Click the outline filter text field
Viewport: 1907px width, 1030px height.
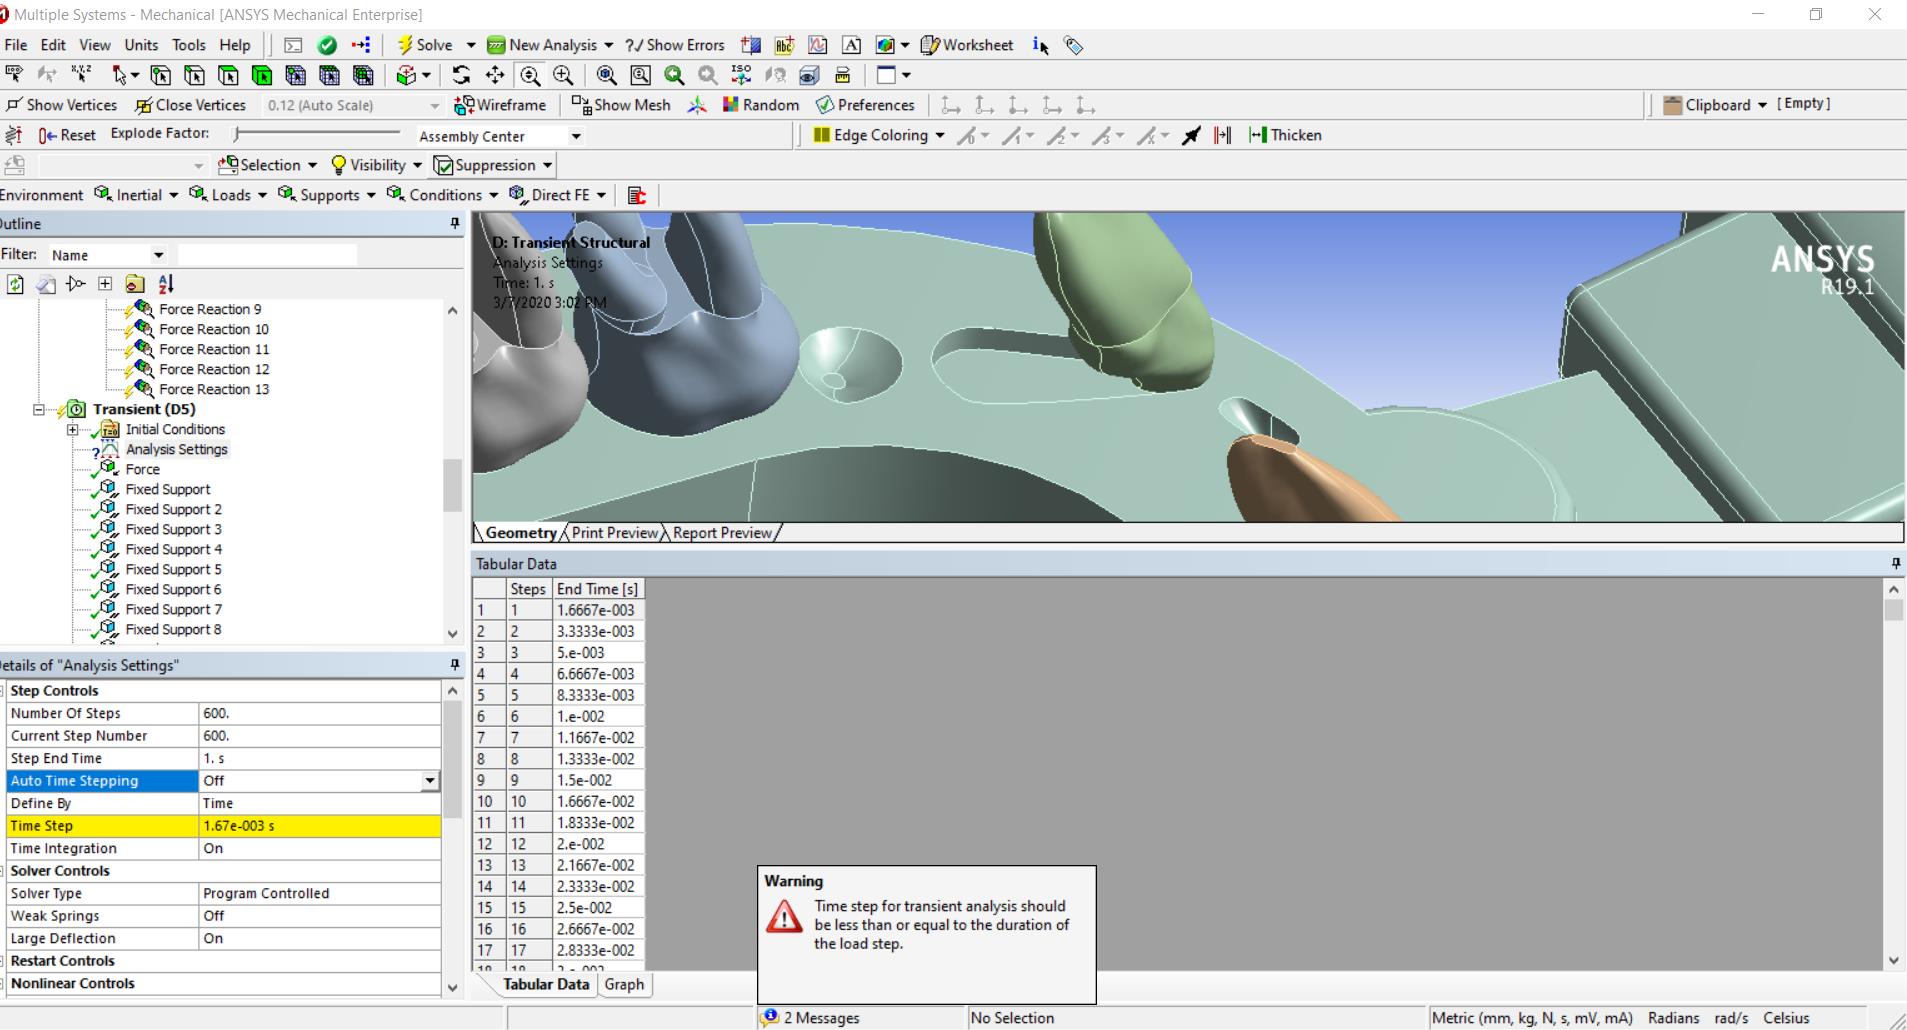point(267,255)
